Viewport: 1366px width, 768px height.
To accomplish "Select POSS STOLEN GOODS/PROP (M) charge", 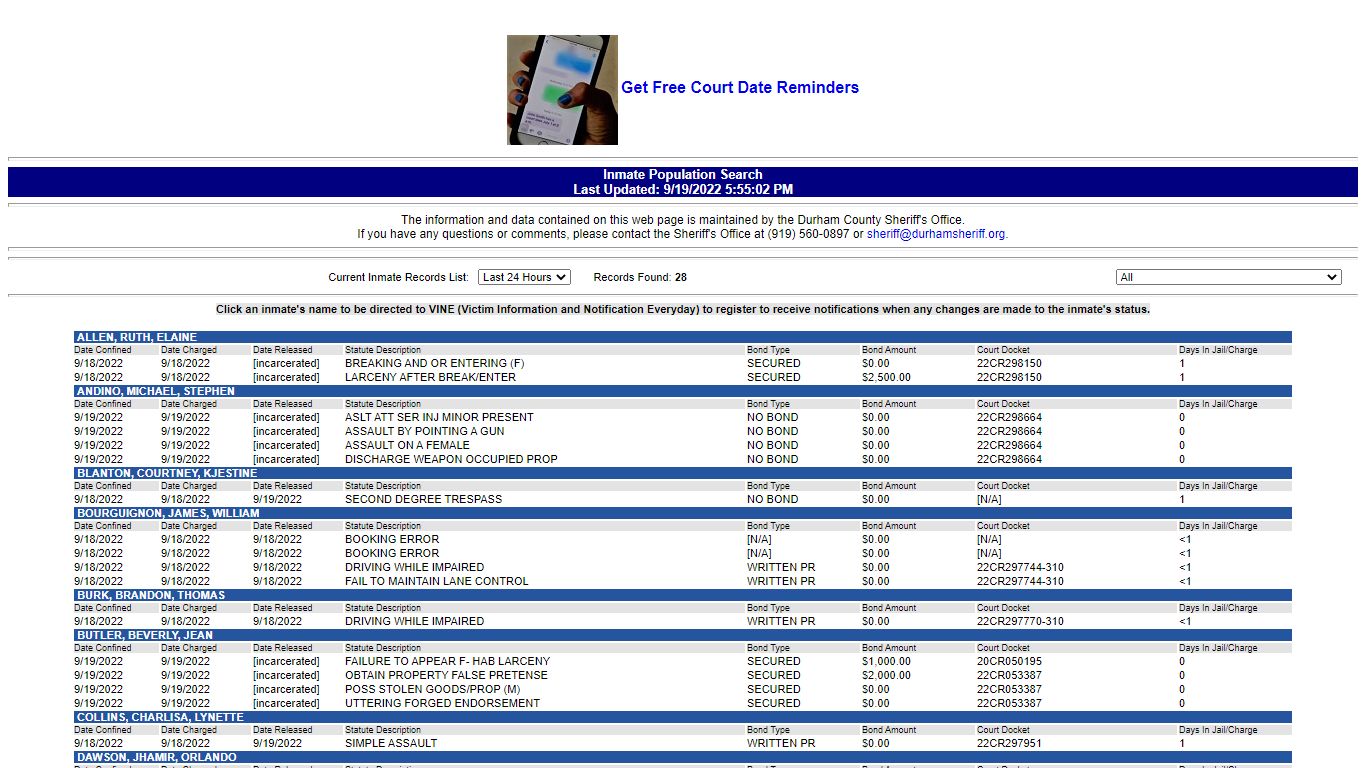I will coord(433,689).
